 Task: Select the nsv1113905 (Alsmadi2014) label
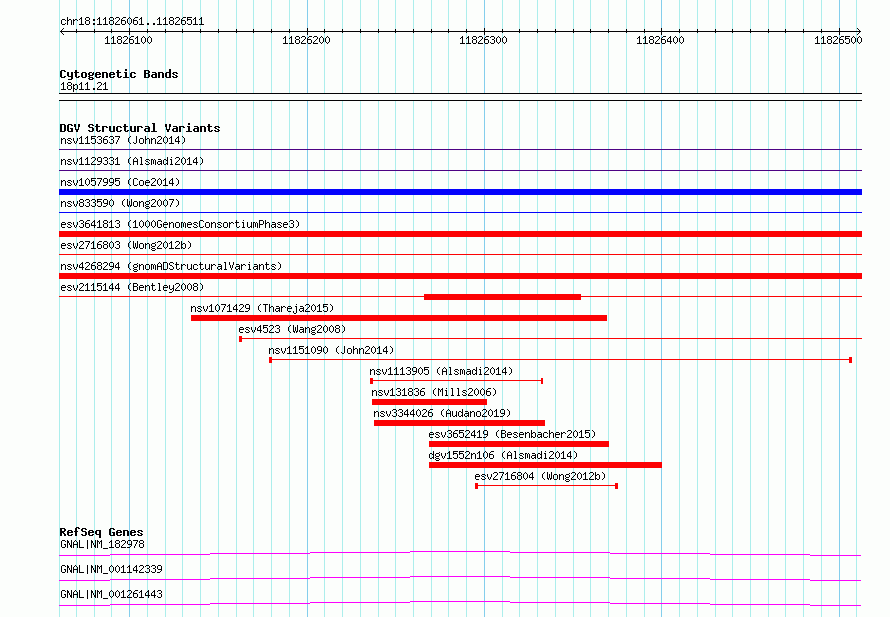tap(441, 371)
